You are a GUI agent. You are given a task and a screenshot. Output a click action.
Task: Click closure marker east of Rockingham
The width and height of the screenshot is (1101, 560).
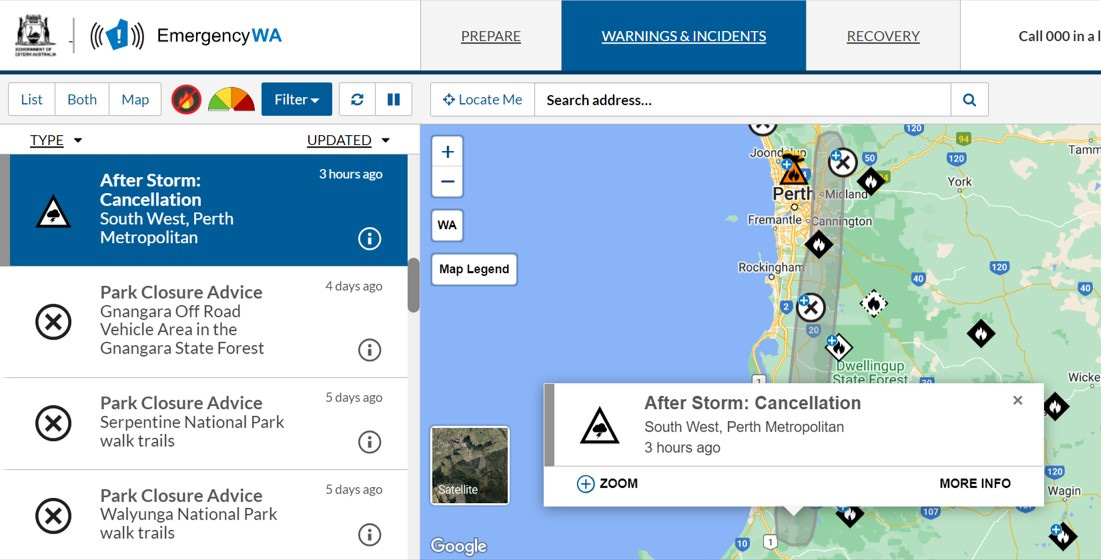pyautogui.click(x=810, y=307)
